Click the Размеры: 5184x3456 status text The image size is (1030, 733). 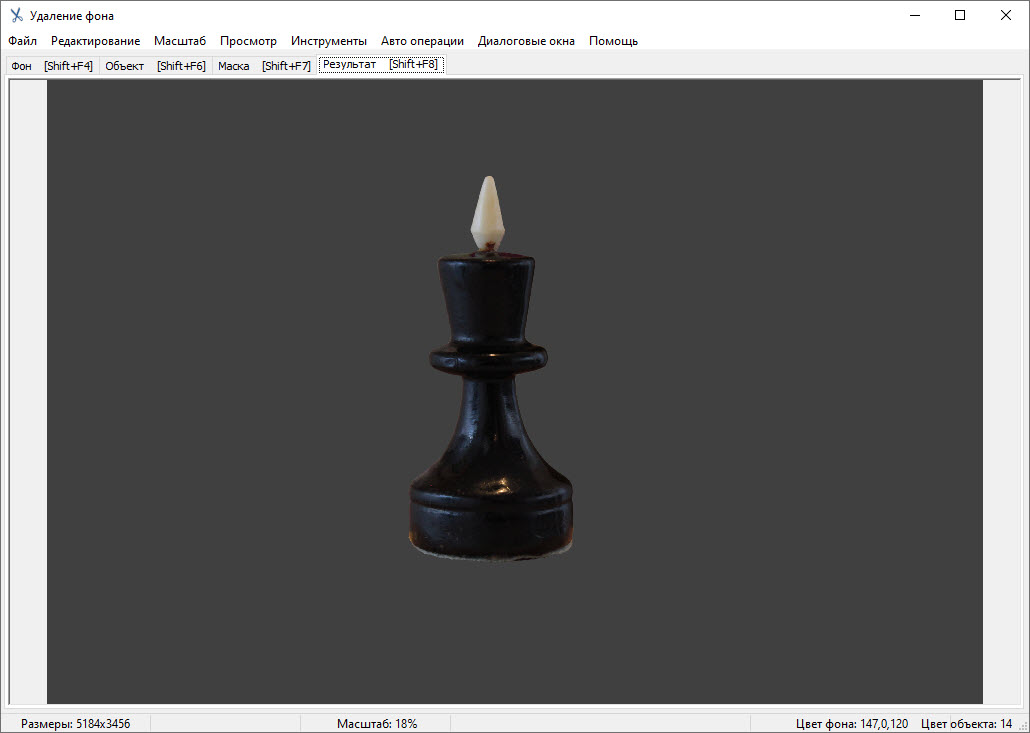click(76, 724)
